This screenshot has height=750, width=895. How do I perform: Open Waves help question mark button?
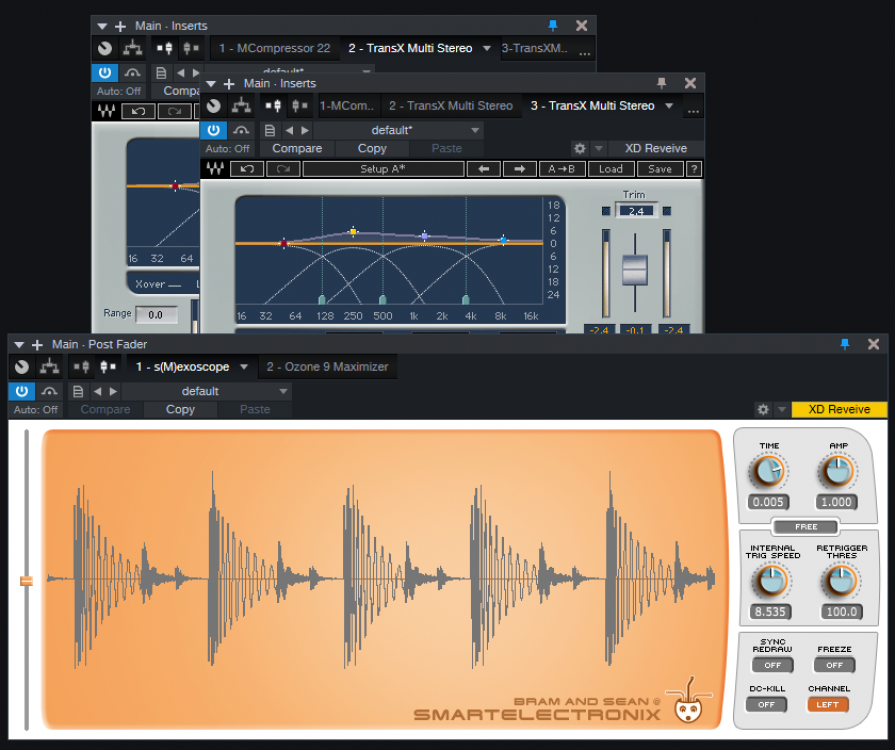(x=694, y=169)
